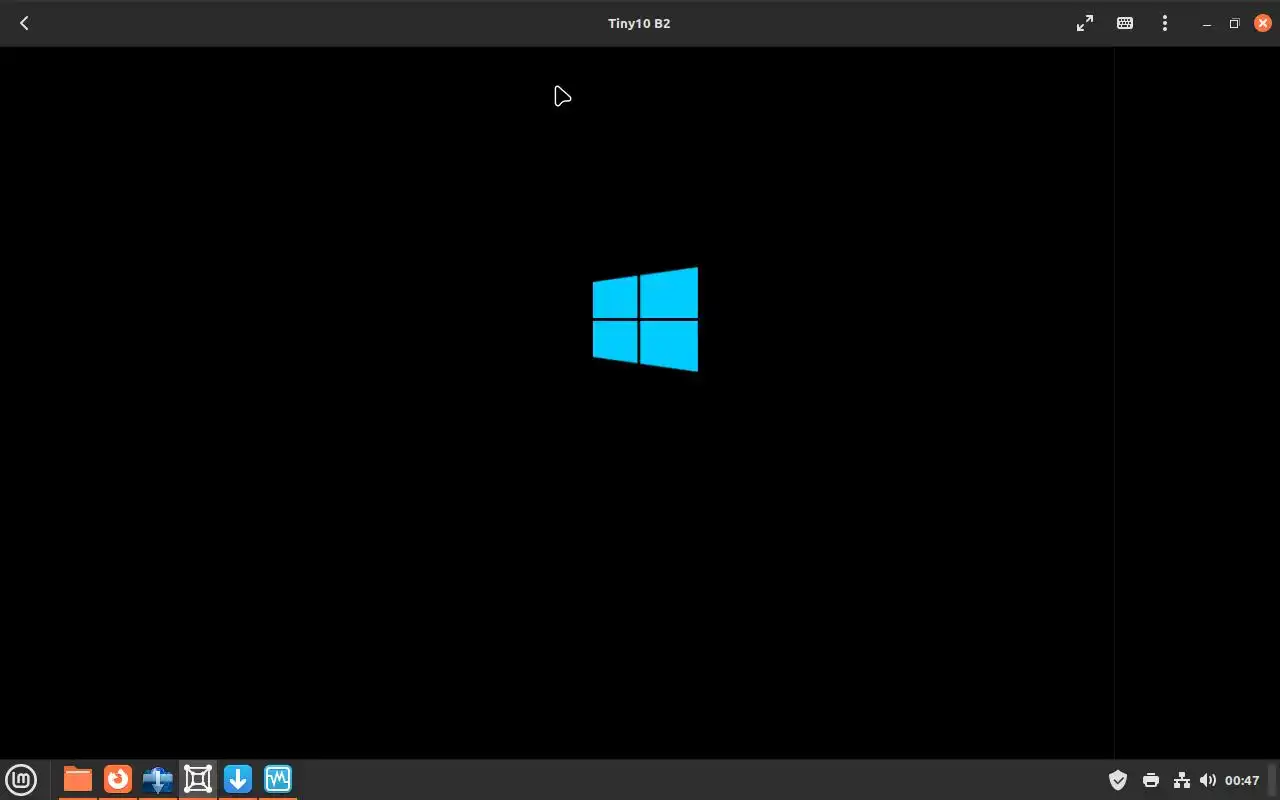Image resolution: width=1280 pixels, height=800 pixels.
Task: Open the printer tray icon
Action: click(1151, 780)
